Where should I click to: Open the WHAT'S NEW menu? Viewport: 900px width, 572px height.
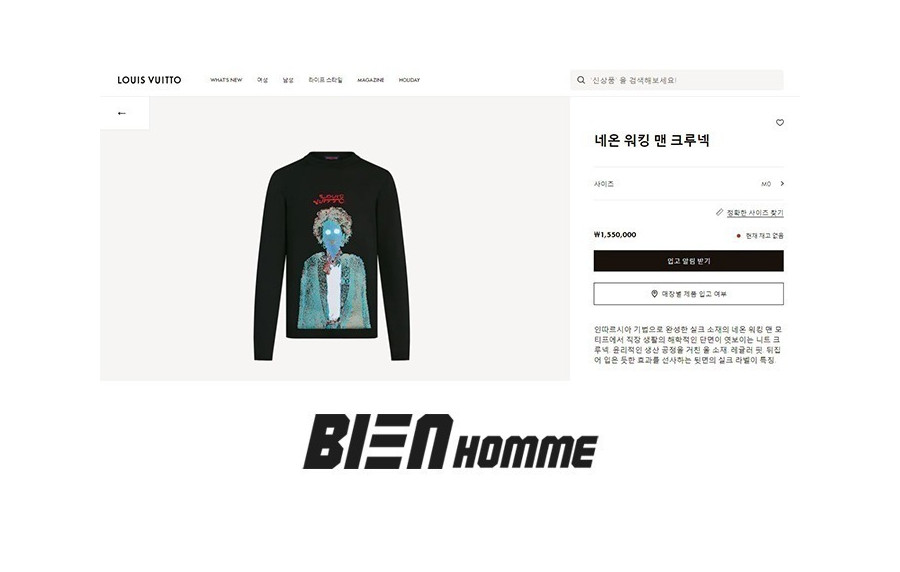[x=226, y=80]
